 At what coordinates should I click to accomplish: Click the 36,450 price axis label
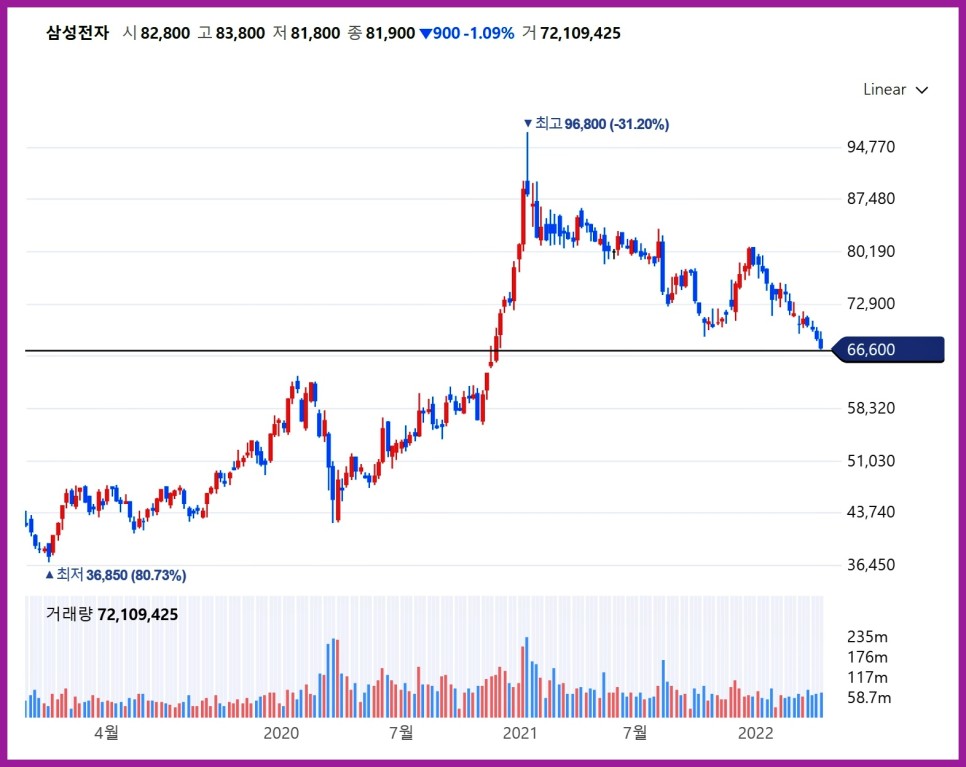tap(871, 564)
